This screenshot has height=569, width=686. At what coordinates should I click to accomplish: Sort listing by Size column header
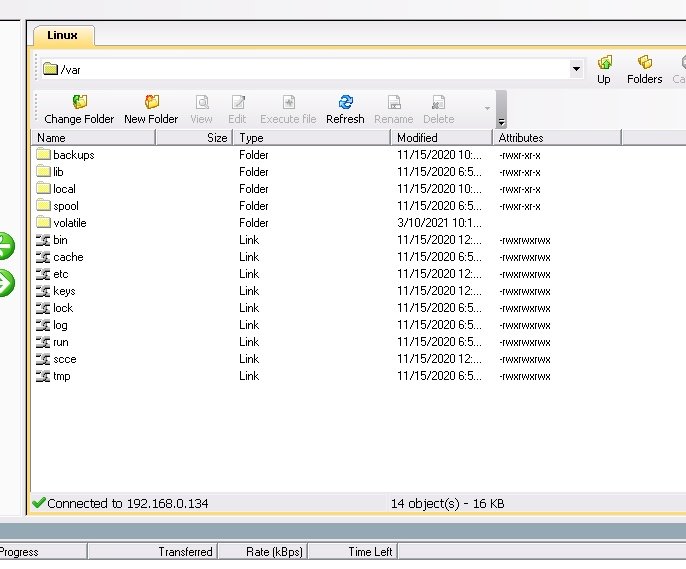point(194,138)
